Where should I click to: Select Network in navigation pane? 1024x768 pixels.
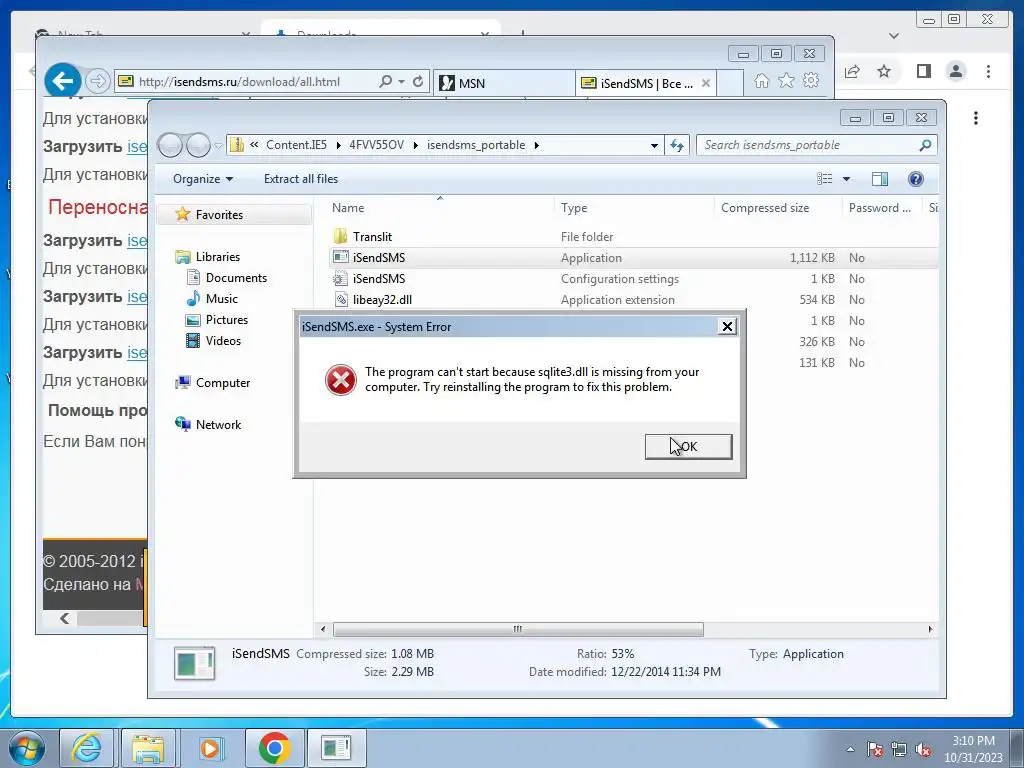point(218,424)
